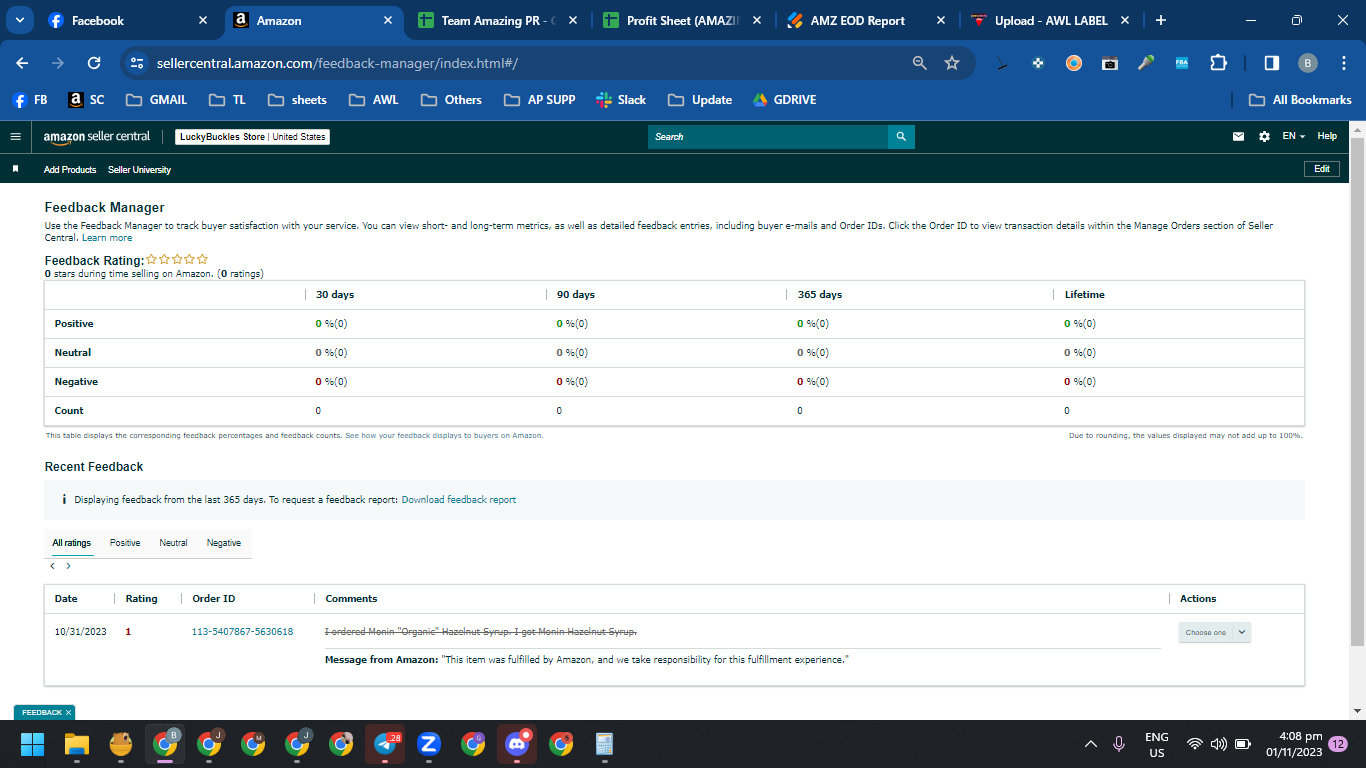Select the Negative feedback tab
The image size is (1366, 768).
tap(224, 543)
